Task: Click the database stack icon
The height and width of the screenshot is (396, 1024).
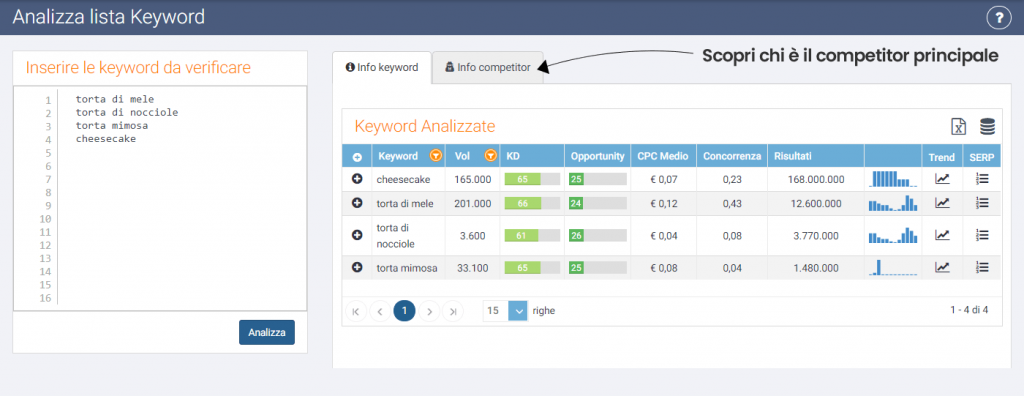Action: pos(987,127)
